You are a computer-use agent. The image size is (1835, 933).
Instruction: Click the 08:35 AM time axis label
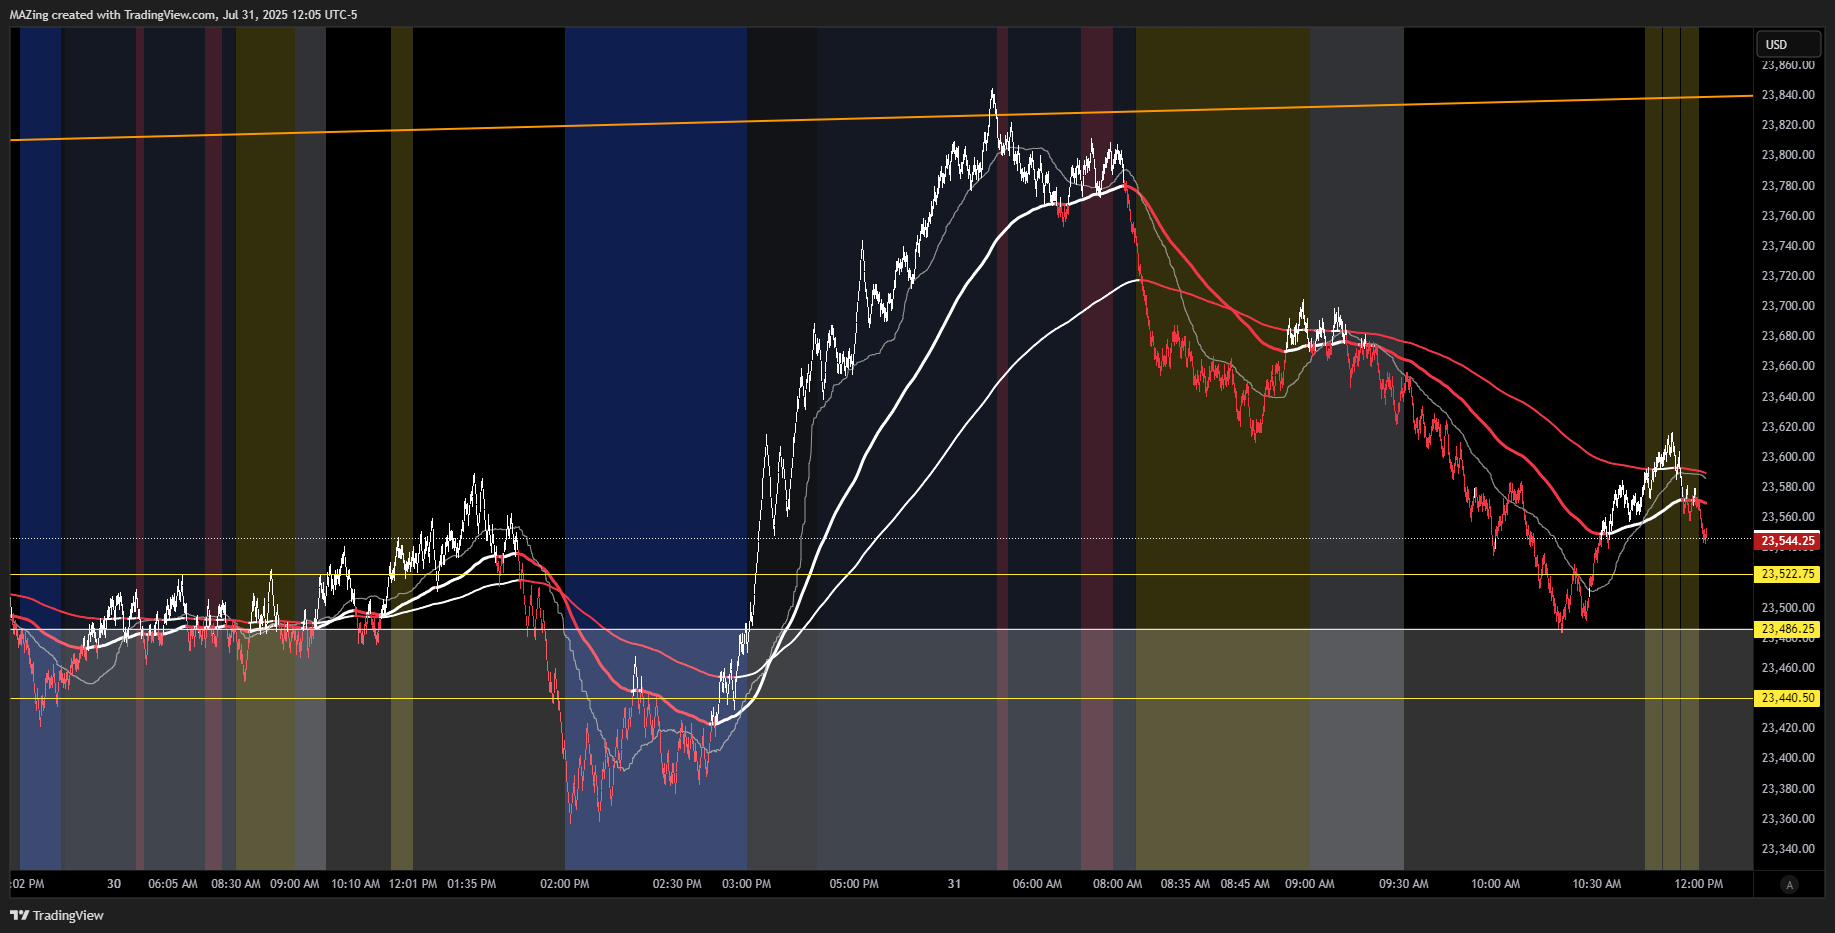1185,884
